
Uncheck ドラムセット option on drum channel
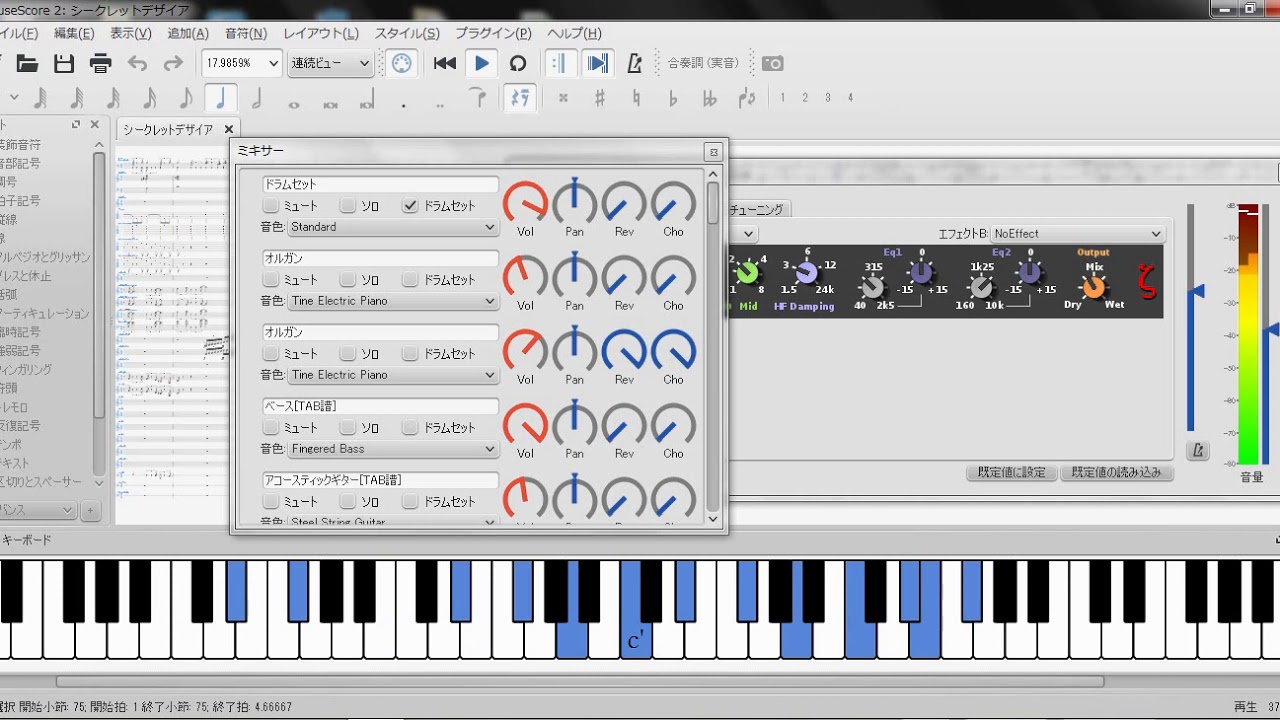tap(410, 205)
